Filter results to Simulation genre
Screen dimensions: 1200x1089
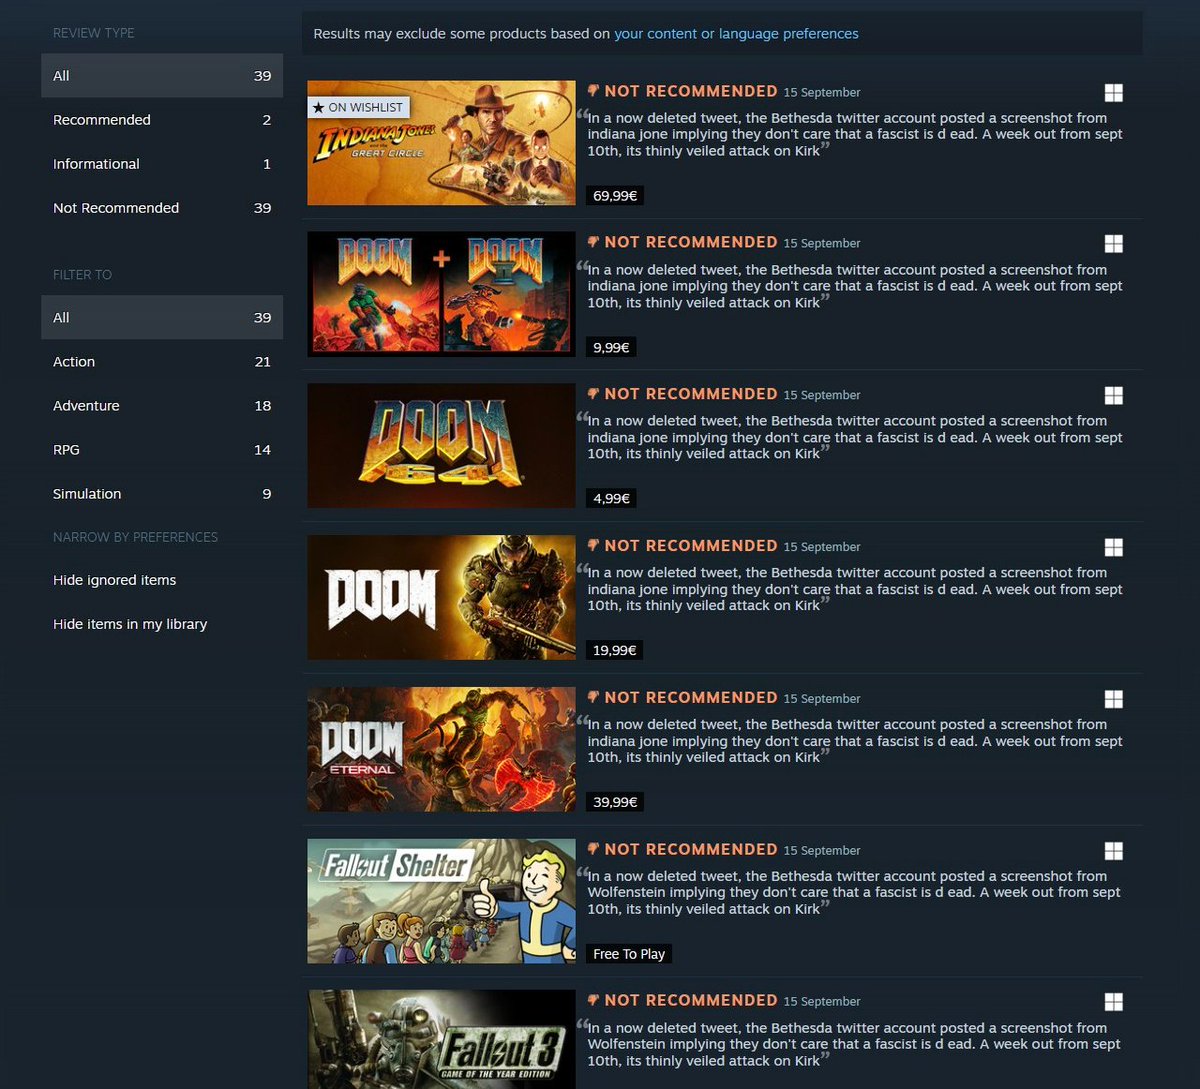(162, 494)
